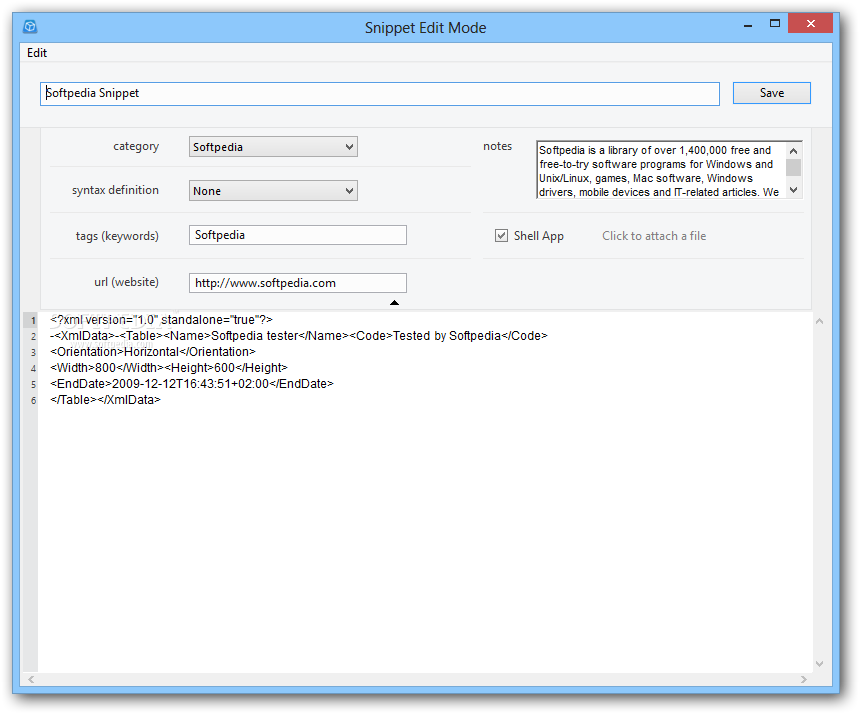Click the syntax definition label
The height and width of the screenshot is (714, 860).
[x=115, y=190]
